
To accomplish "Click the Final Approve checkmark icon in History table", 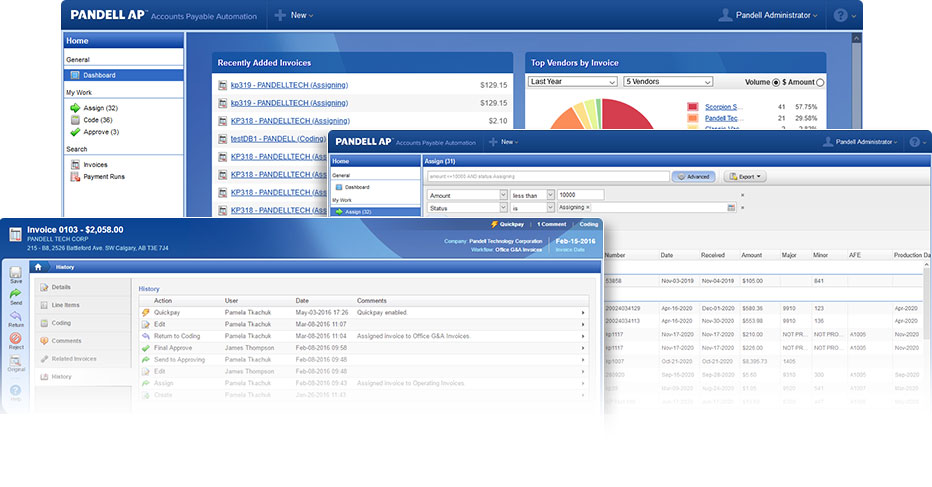I will (x=146, y=348).
